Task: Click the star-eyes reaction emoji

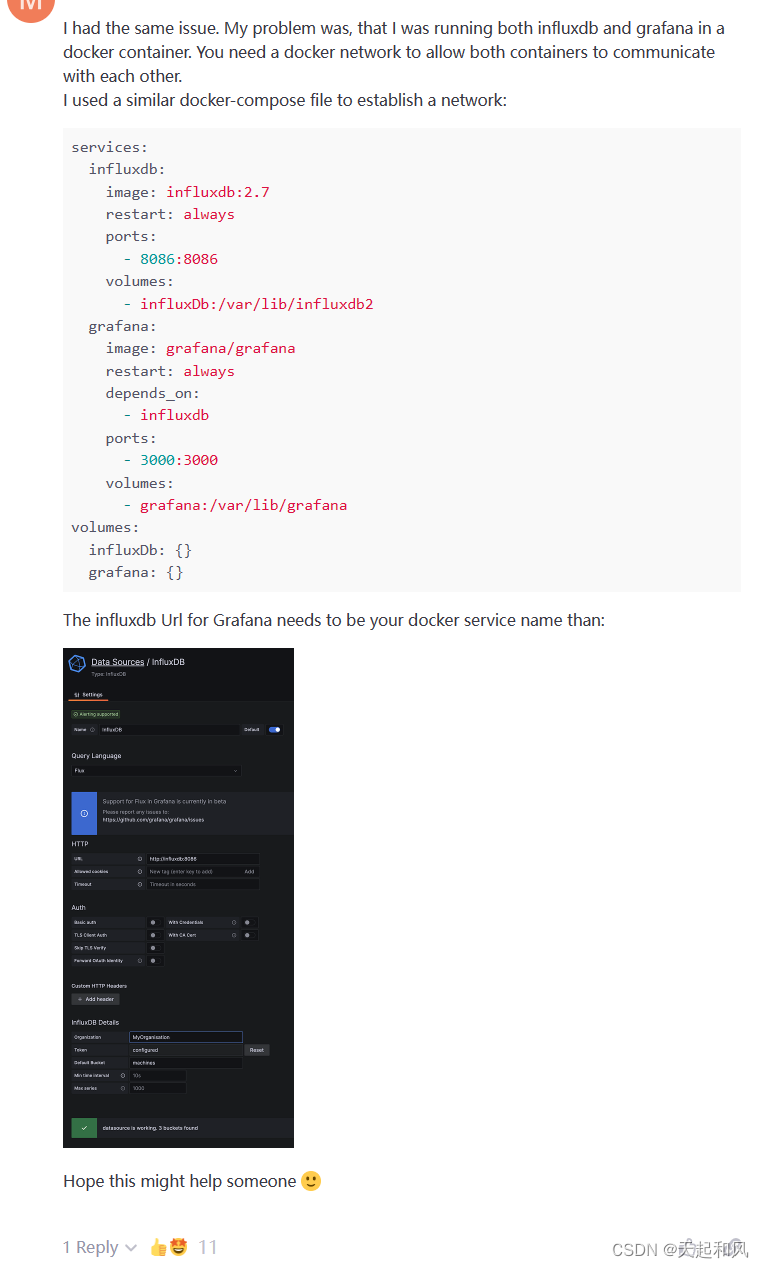Action: [179, 1247]
